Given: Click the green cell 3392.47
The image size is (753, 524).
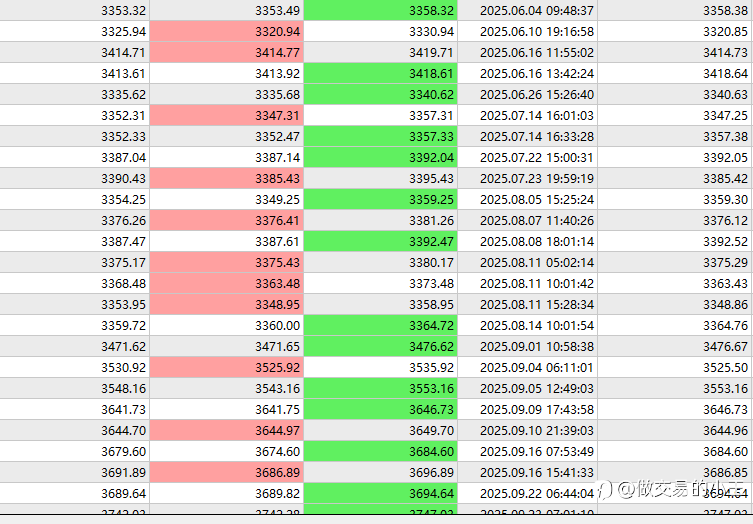Looking at the screenshot, I should 380,241.
